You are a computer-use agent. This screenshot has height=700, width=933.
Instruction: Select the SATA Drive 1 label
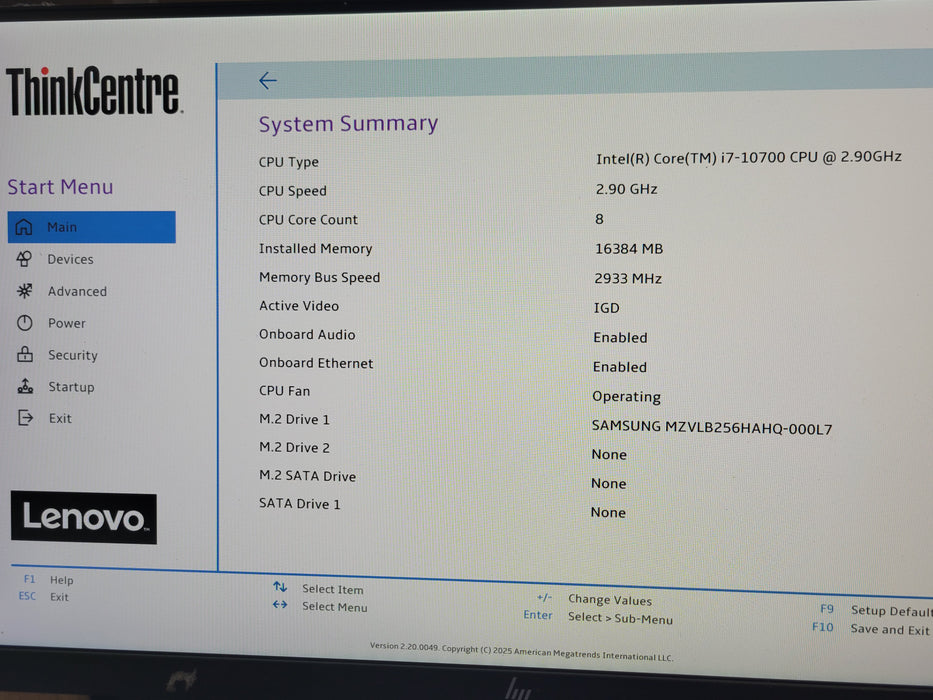click(300, 504)
